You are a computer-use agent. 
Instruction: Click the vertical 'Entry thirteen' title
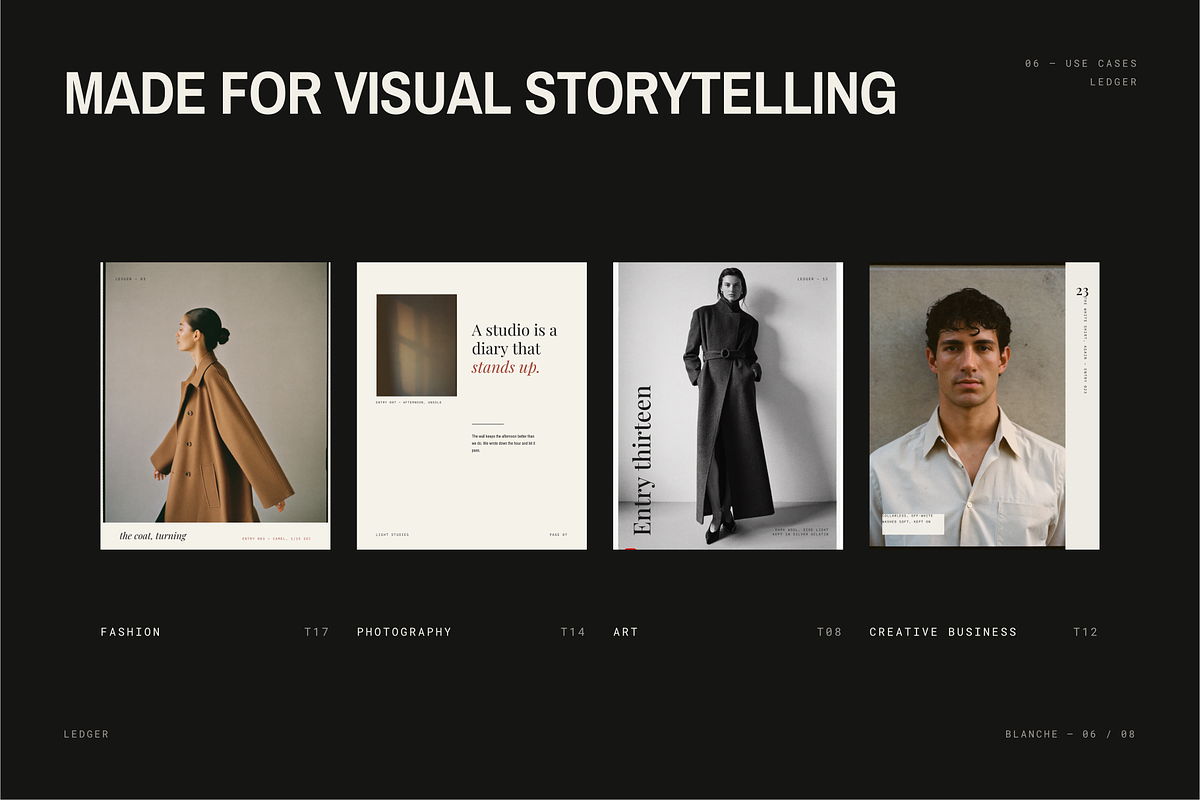pyautogui.click(x=642, y=460)
